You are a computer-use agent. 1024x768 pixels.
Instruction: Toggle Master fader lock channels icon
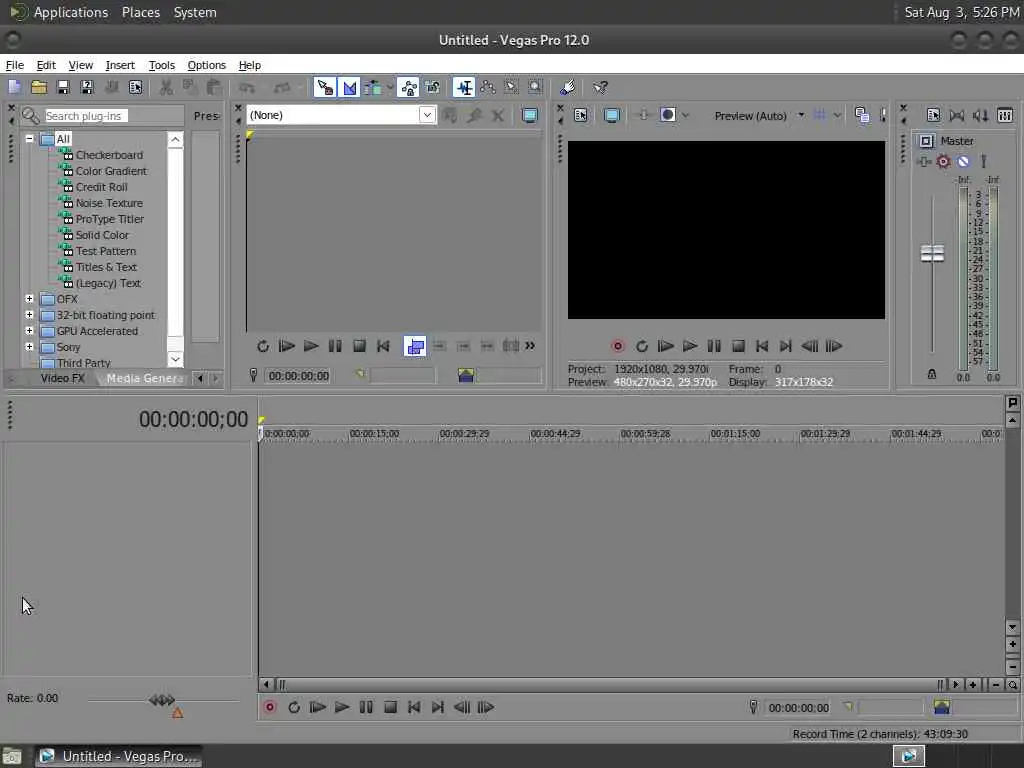click(x=932, y=374)
